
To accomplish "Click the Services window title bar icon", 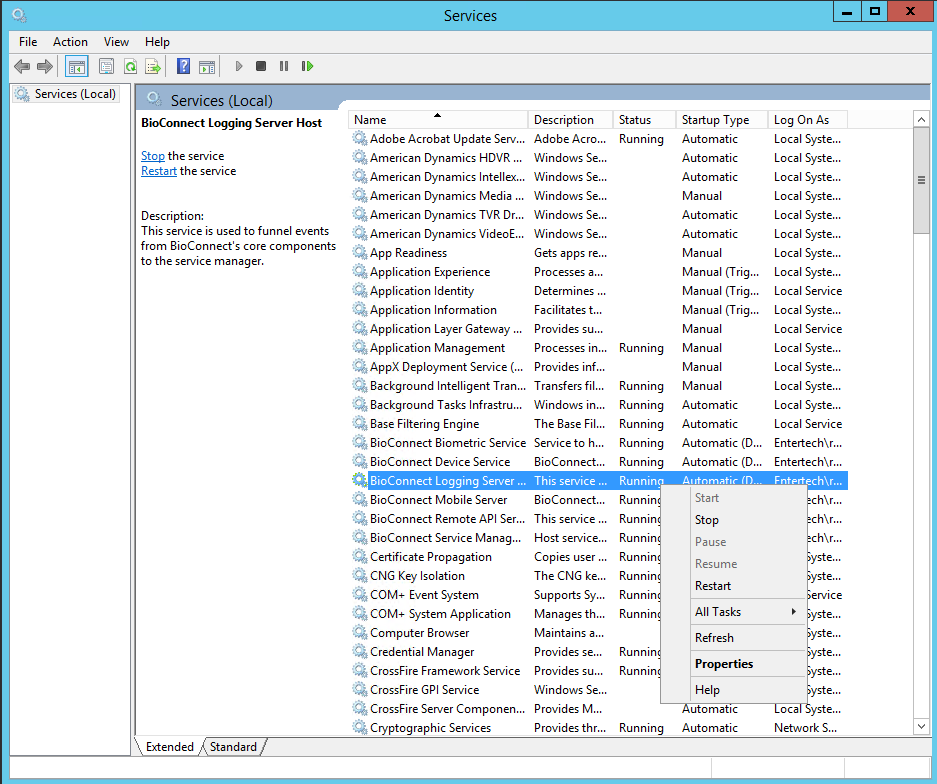I will tap(19, 15).
